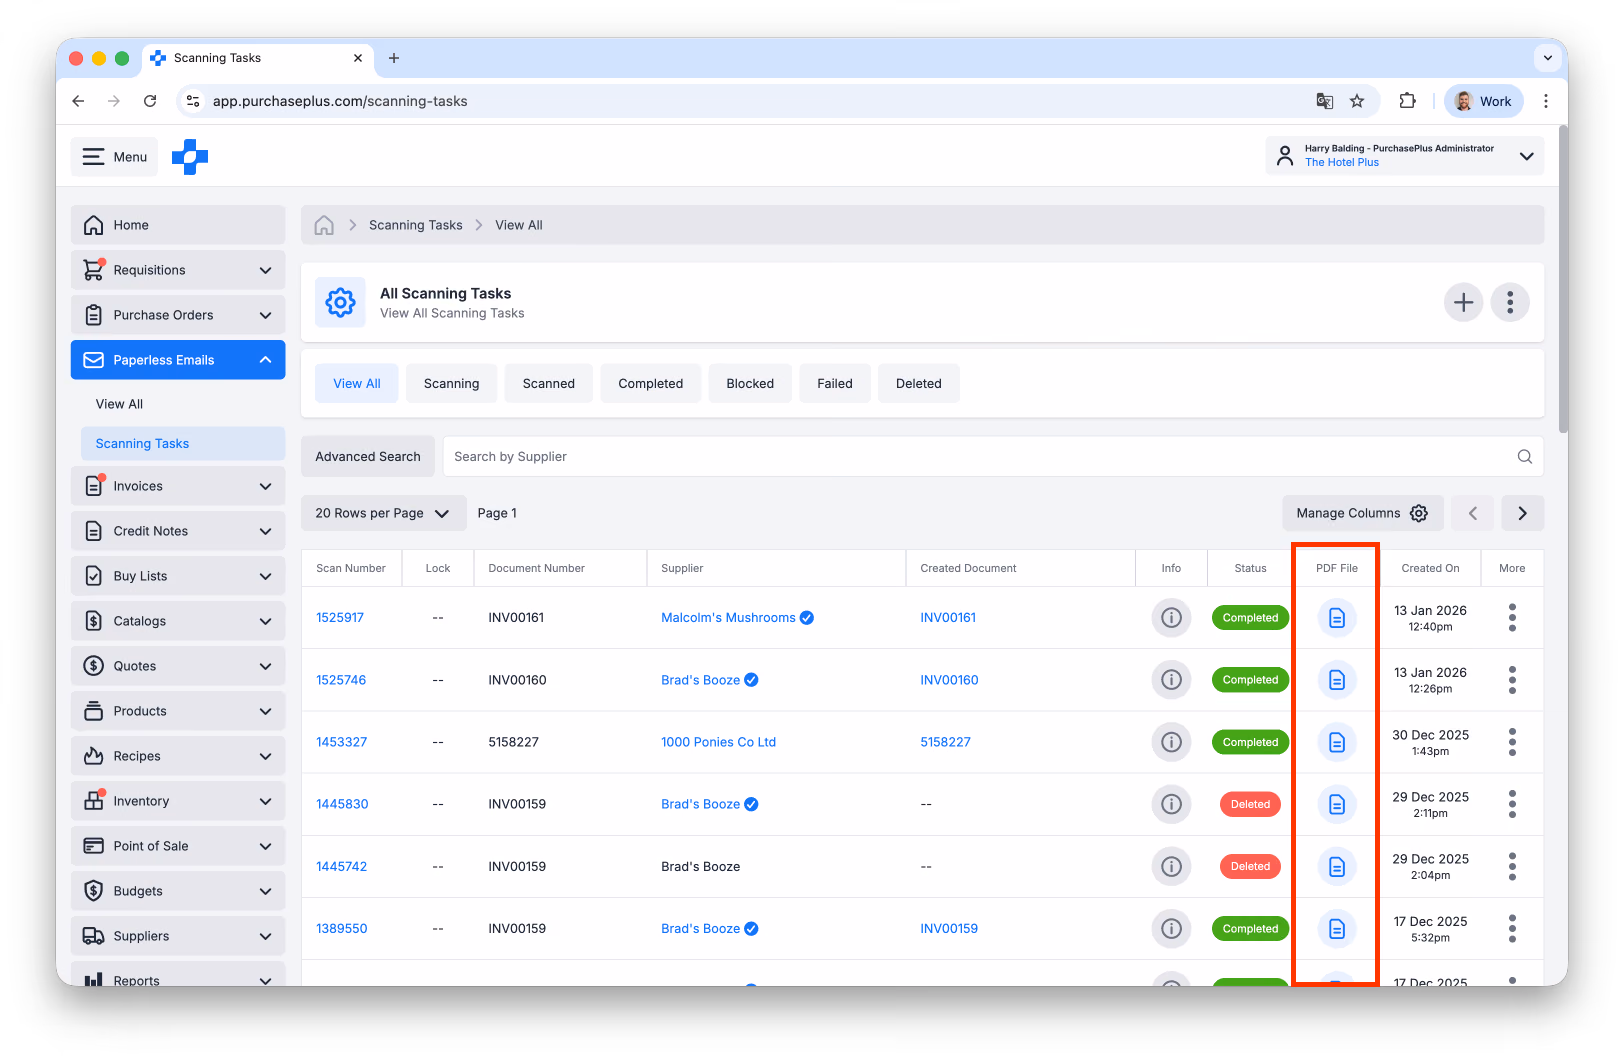1624x1060 pixels.
Task: Open the main Menu button
Action: coord(114,157)
